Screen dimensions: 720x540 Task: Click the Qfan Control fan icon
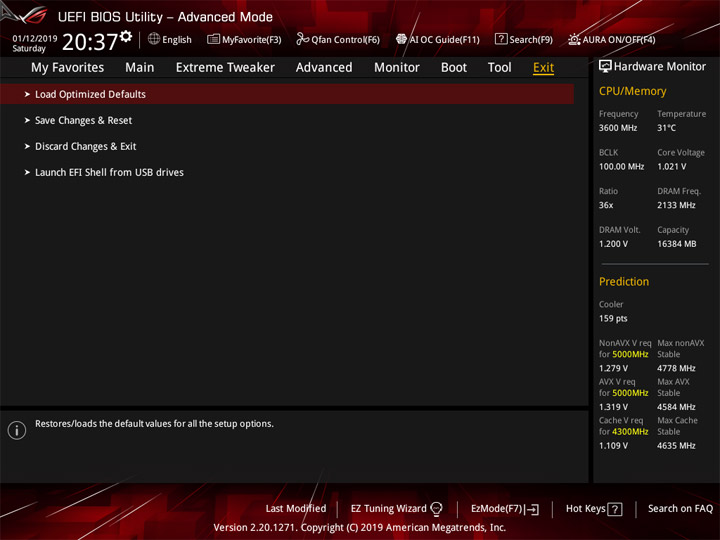coord(302,39)
